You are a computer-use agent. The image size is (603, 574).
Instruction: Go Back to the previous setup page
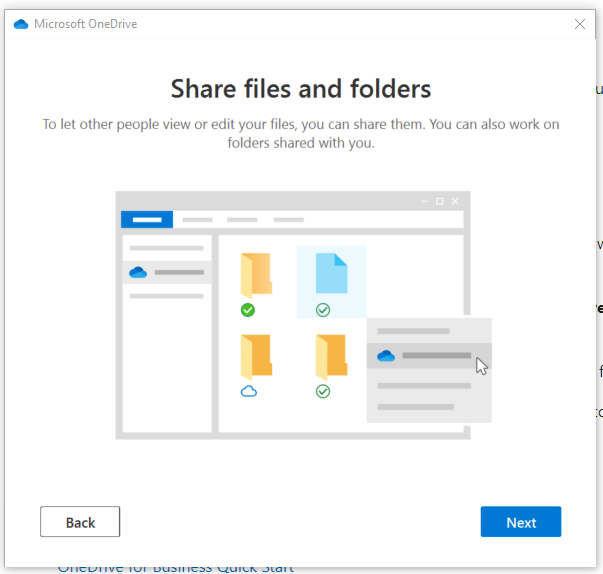click(x=80, y=522)
